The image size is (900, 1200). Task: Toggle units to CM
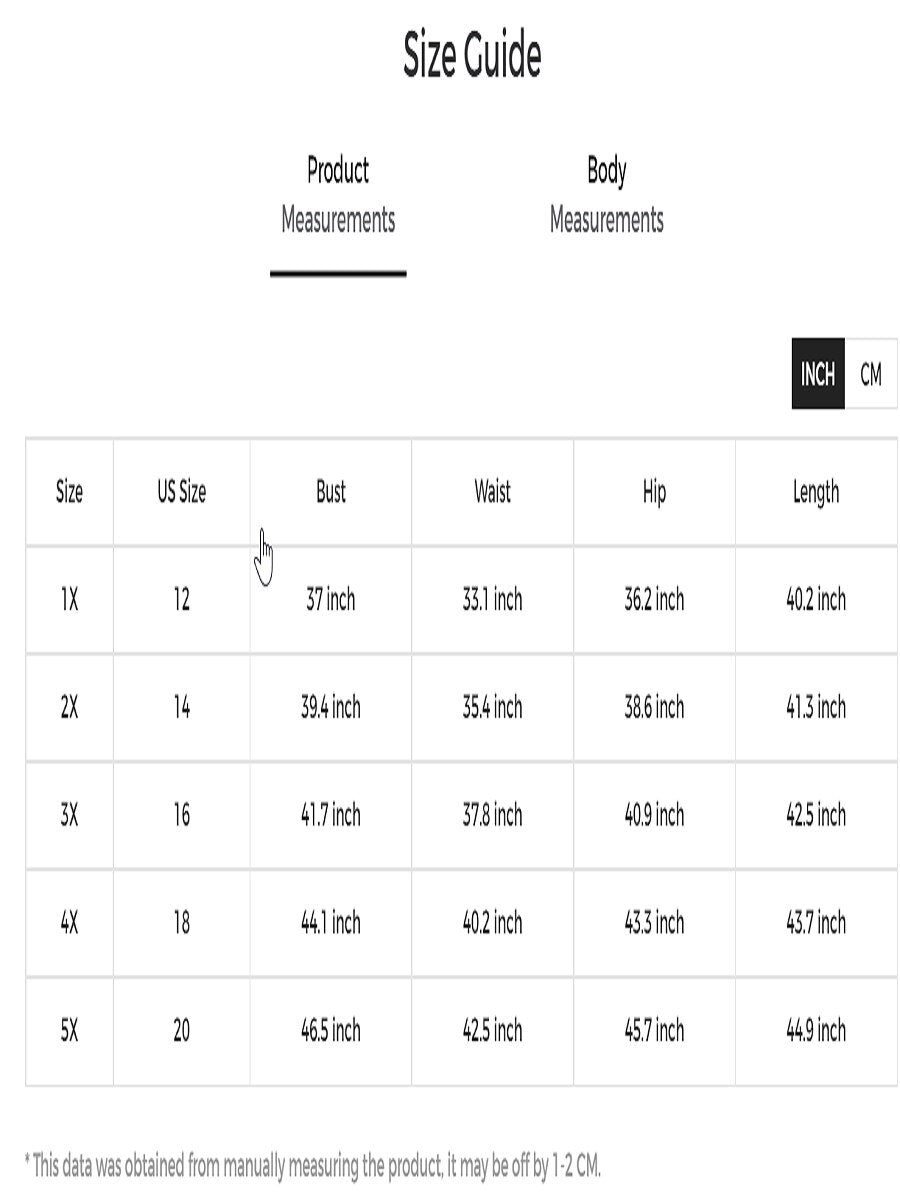(x=871, y=374)
